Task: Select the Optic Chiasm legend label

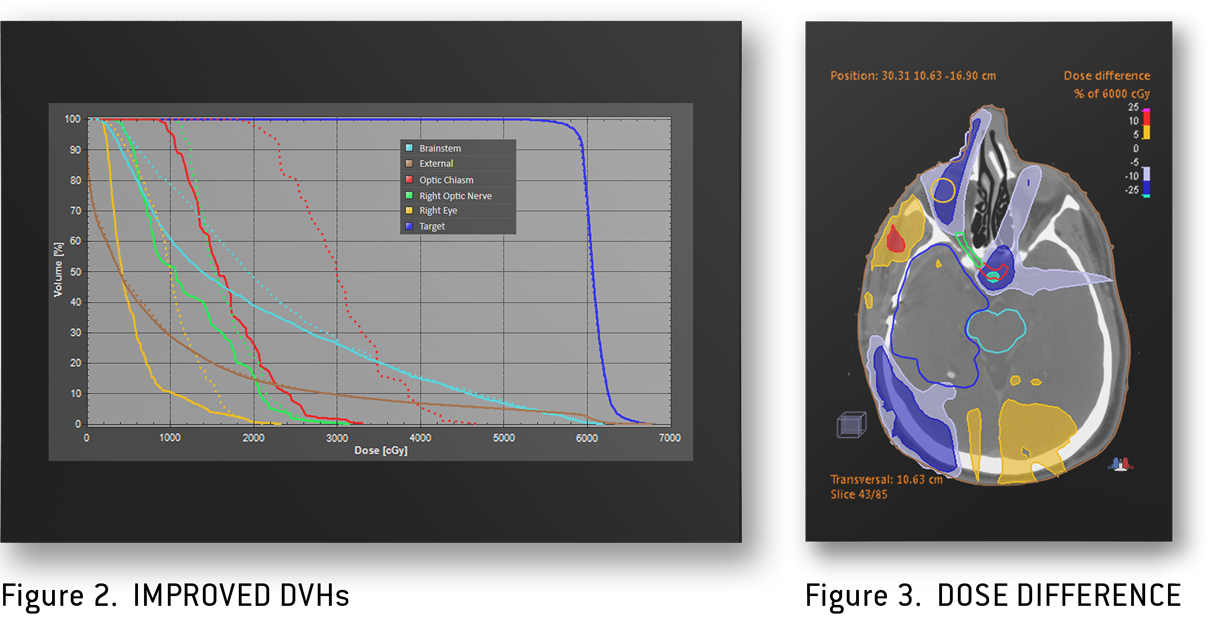Action: (446, 180)
